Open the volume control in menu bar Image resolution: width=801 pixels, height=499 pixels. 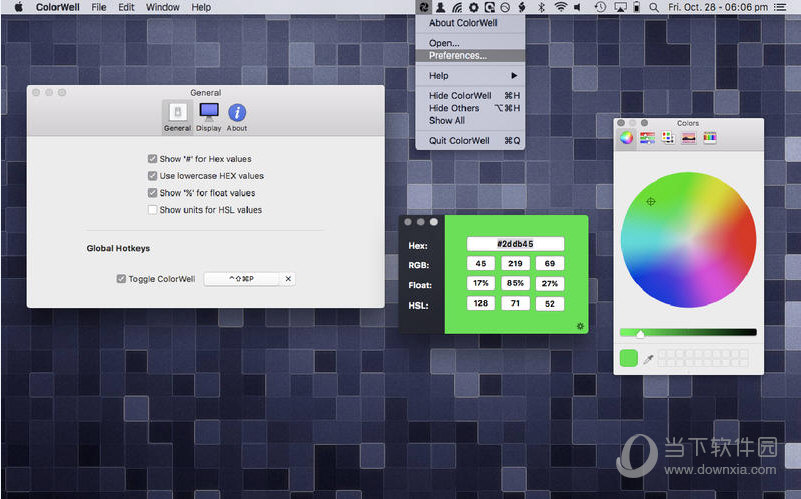tap(578, 7)
